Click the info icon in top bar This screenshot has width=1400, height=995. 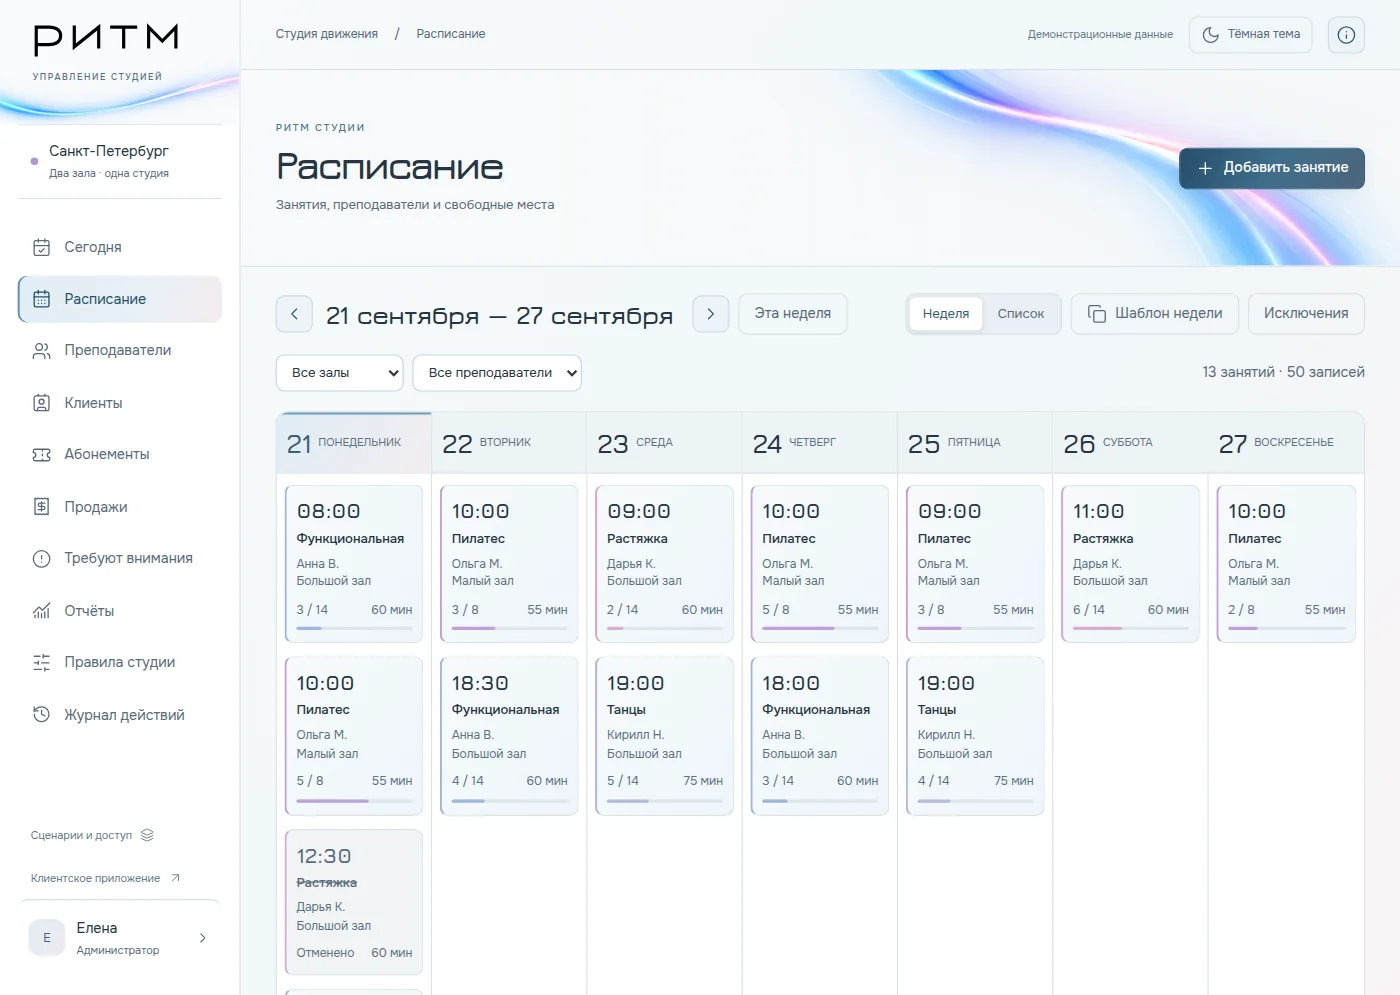(1346, 35)
